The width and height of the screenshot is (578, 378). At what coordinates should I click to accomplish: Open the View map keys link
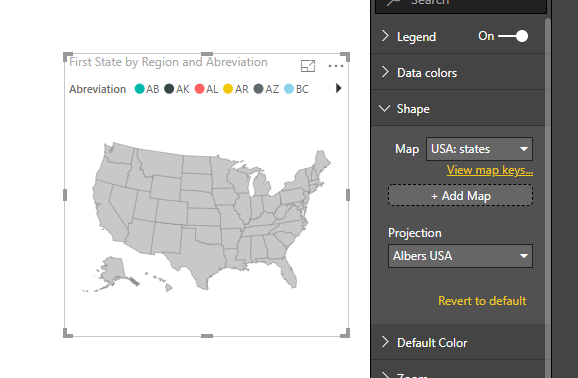[x=490, y=170]
